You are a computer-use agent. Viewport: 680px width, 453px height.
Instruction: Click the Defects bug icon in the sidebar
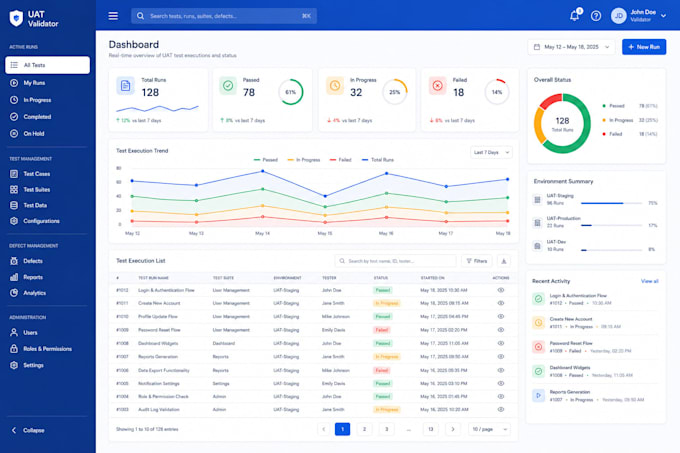click(14, 261)
